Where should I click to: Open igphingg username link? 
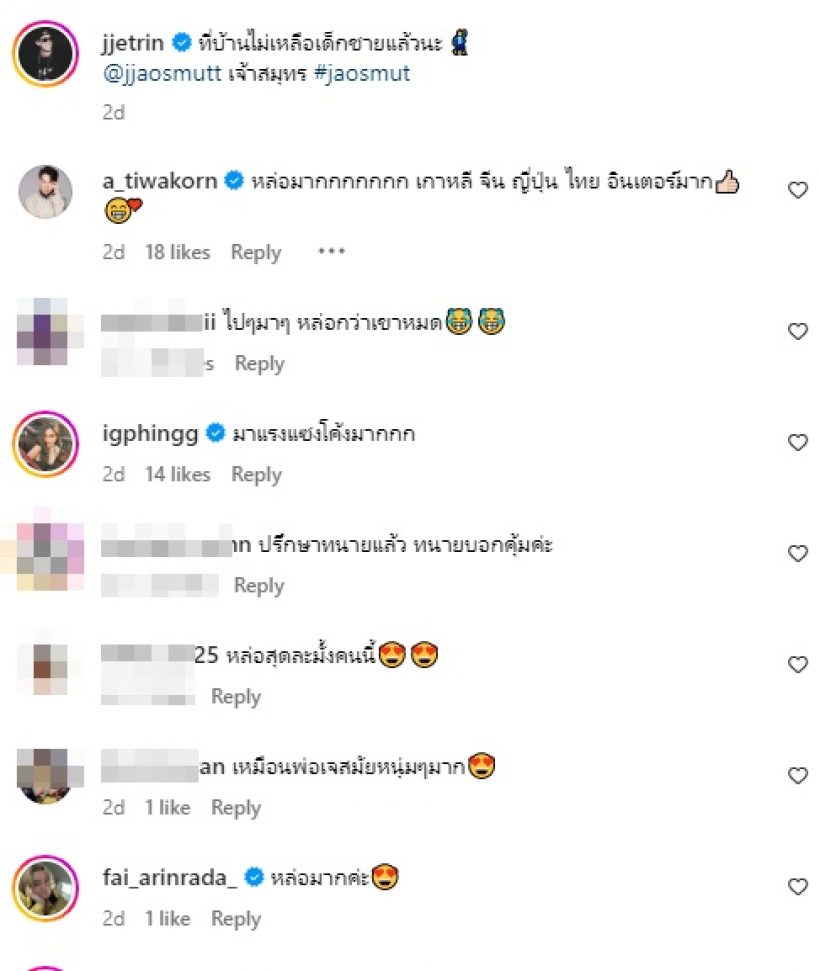coord(150,433)
